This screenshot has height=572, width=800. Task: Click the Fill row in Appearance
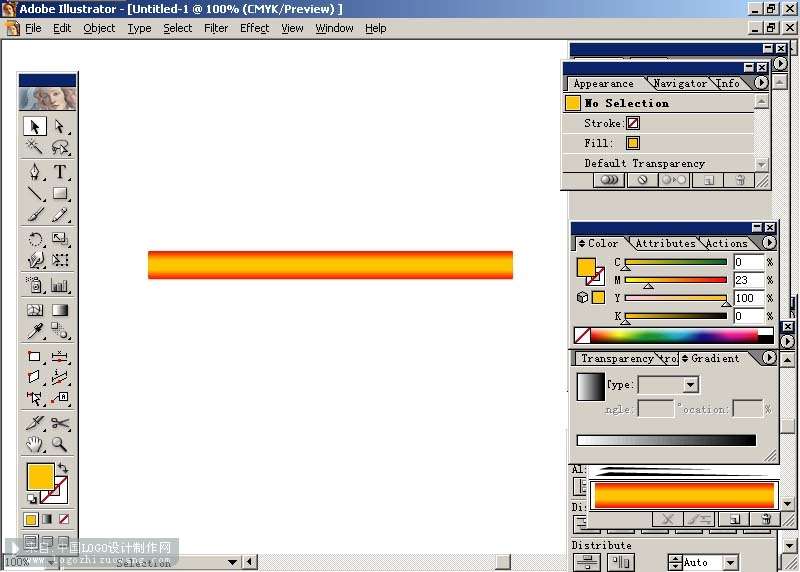[658, 143]
